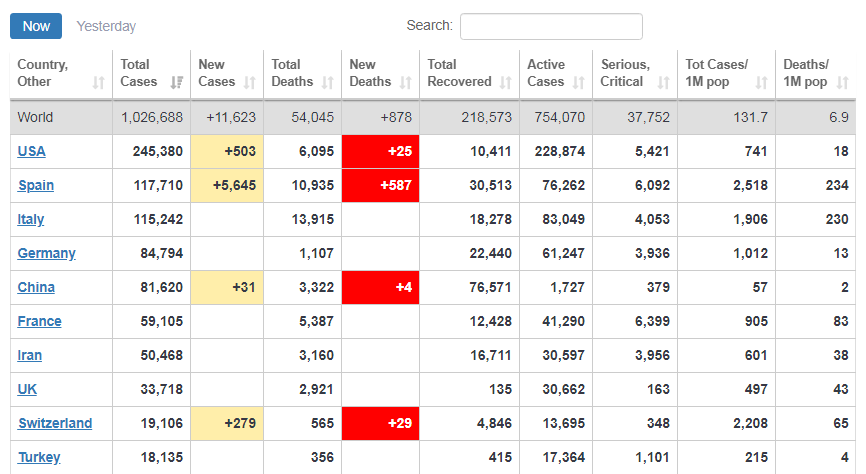The height and width of the screenshot is (474, 866).
Task: Follow the Italy link
Action: pyautogui.click(x=31, y=219)
